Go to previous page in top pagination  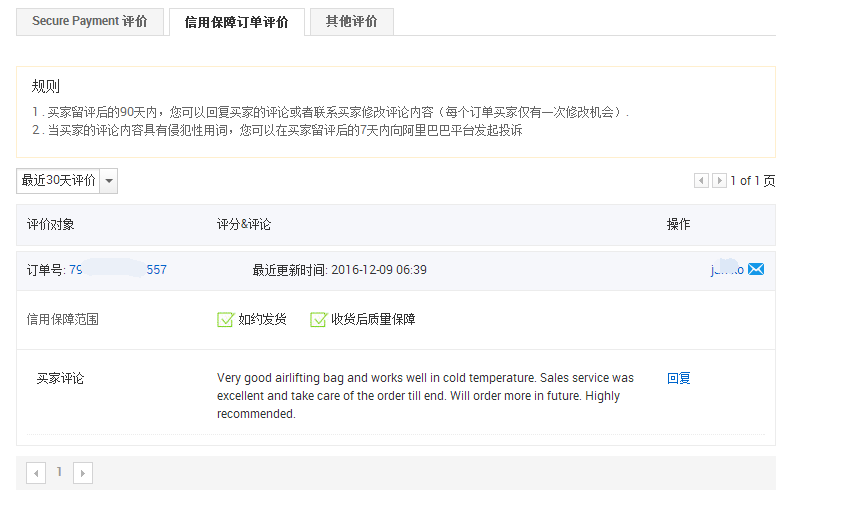(701, 181)
